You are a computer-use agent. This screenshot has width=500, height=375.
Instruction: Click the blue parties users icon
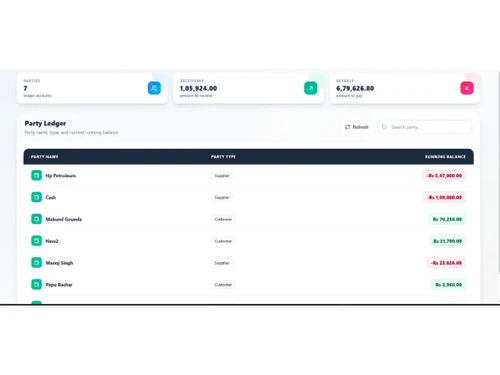tap(154, 88)
